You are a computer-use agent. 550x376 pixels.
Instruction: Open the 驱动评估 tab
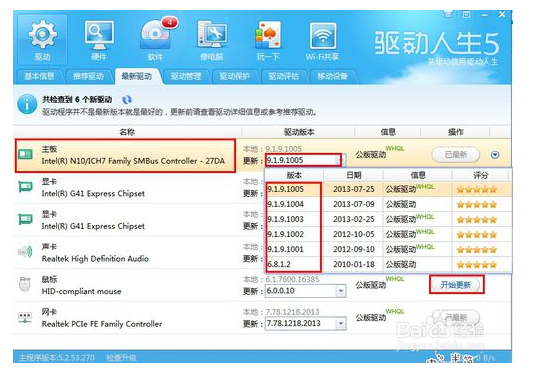pyautogui.click(x=283, y=76)
